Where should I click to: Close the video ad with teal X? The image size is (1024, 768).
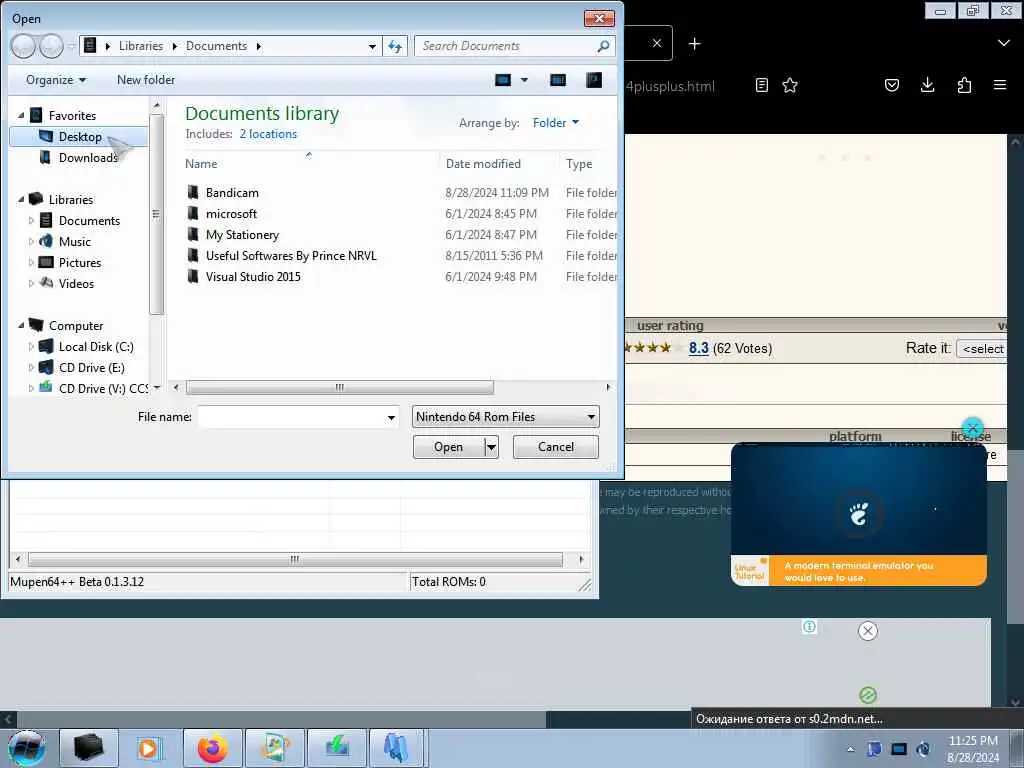click(972, 428)
